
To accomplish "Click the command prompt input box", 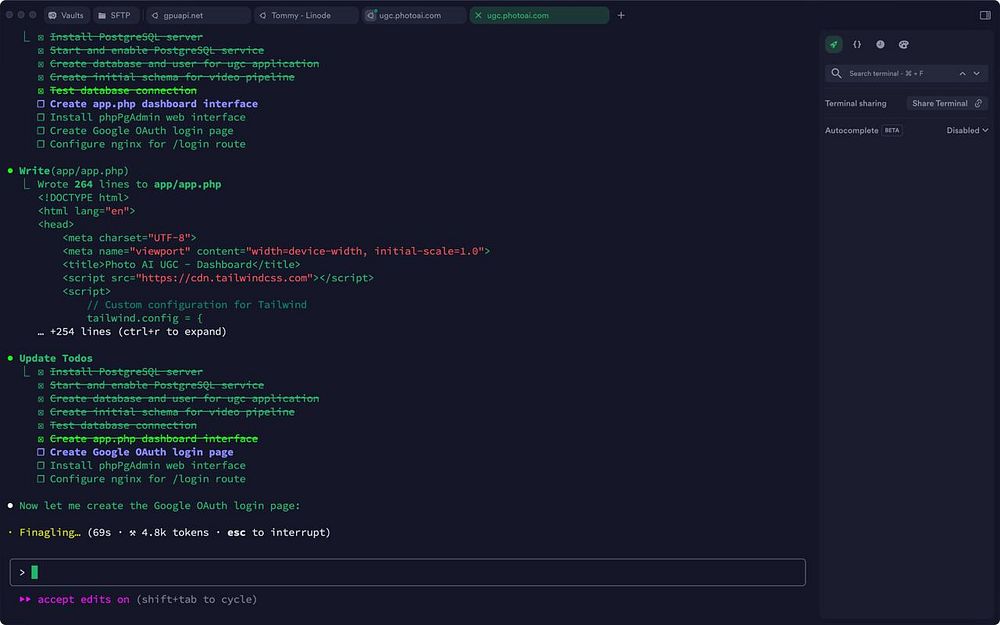I will pyautogui.click(x=408, y=572).
